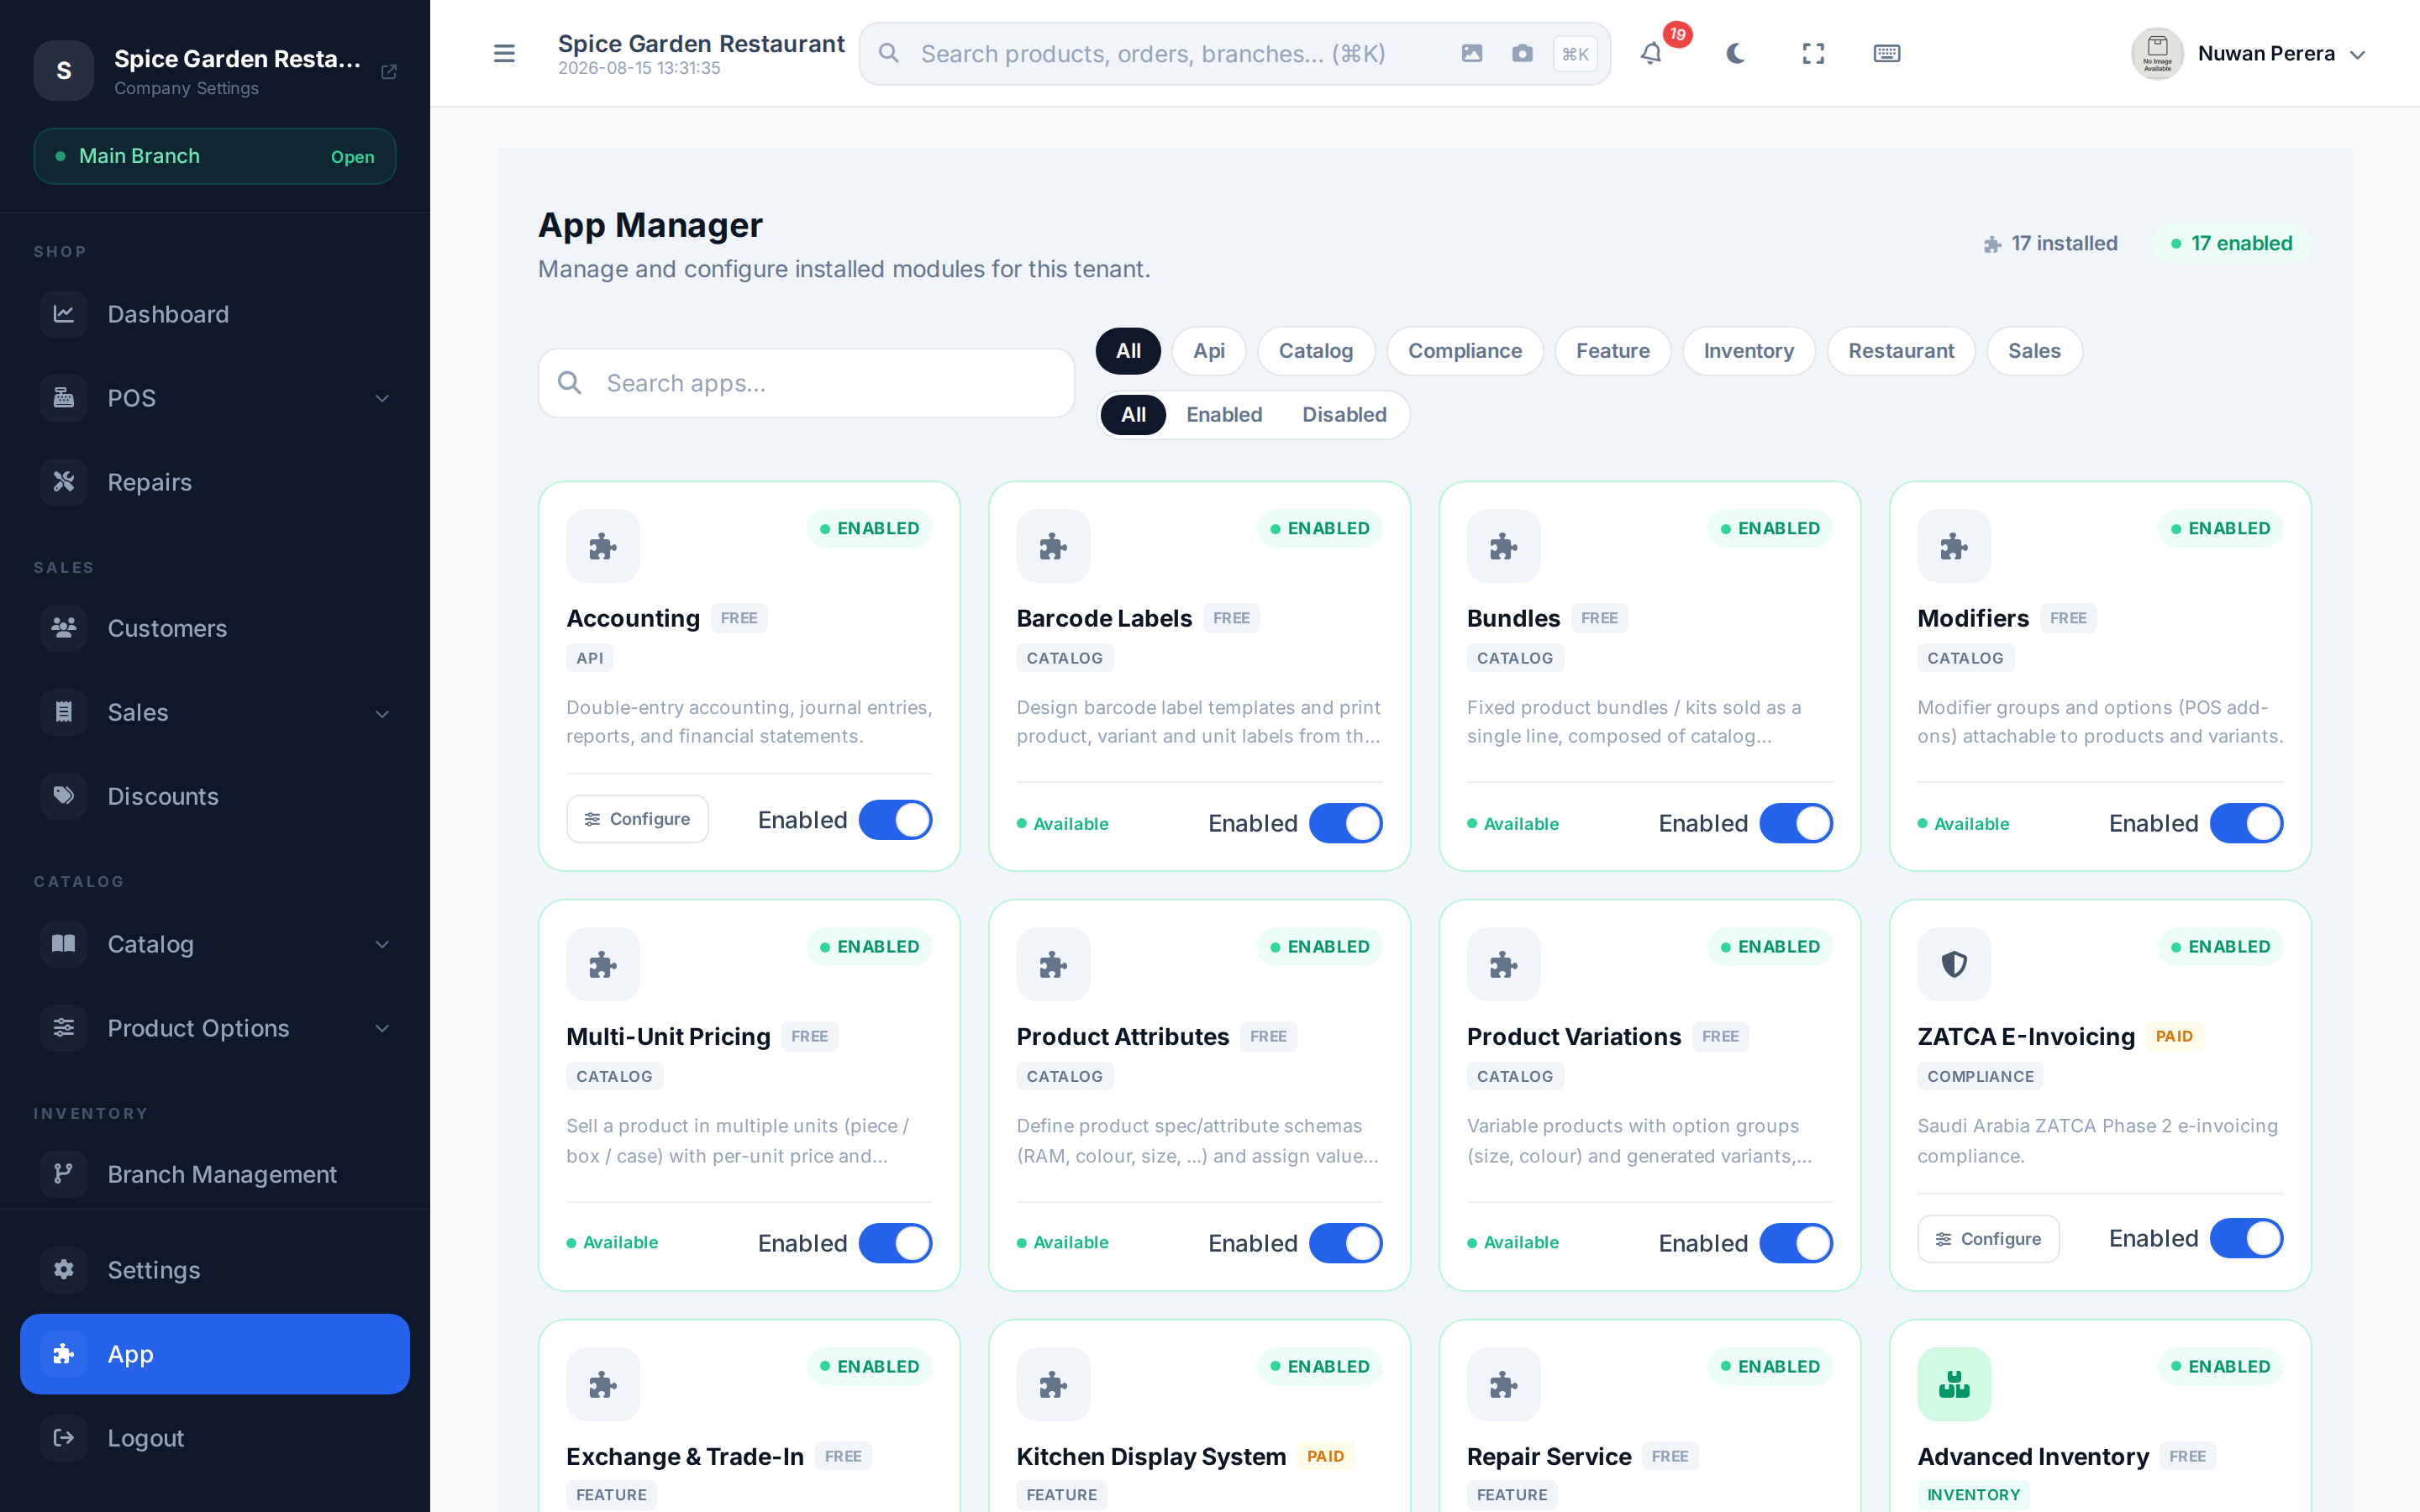The height and width of the screenshot is (1512, 2420).
Task: Open the notifications bell
Action: coord(1651,53)
